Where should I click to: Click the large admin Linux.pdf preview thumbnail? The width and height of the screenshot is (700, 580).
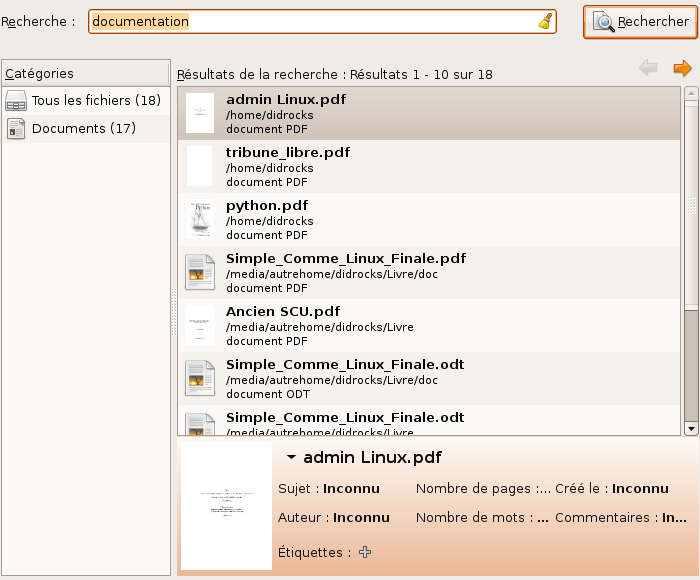tap(226, 507)
